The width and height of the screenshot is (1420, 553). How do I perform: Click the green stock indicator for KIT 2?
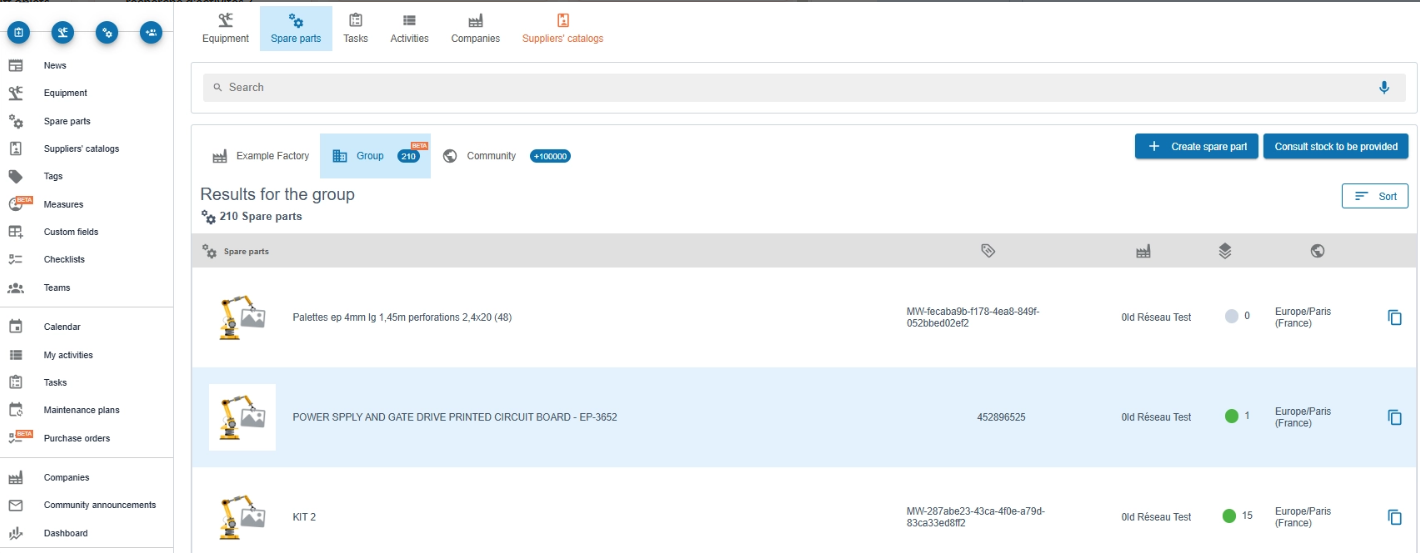tap(1229, 516)
